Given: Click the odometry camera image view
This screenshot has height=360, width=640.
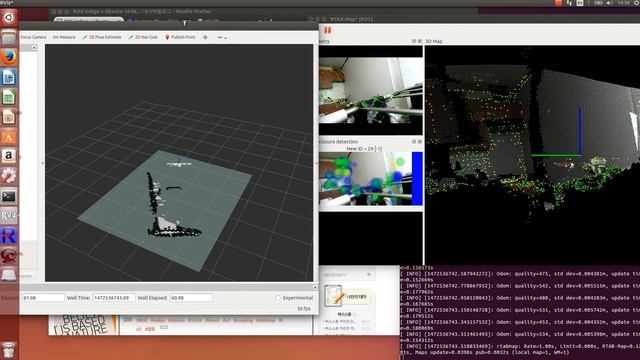Looking at the screenshot, I should (371, 90).
